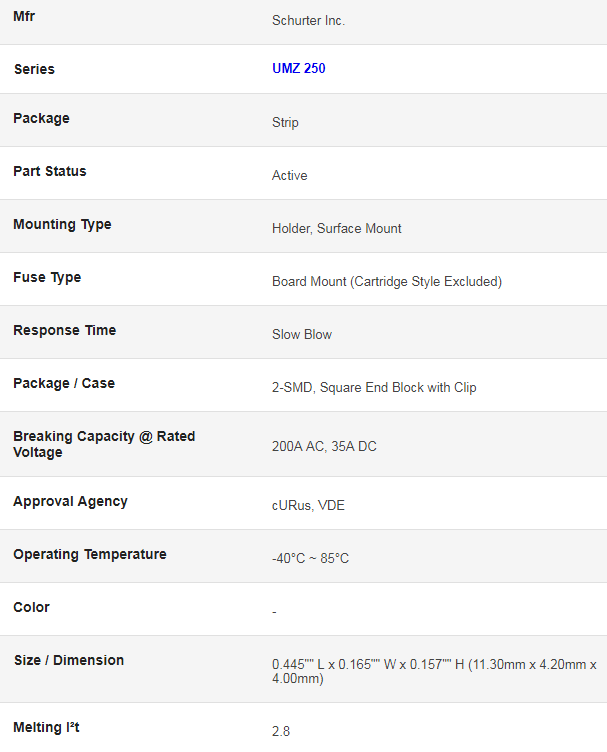Click the Fuse Type label
This screenshot has height=752, width=607.
(47, 277)
